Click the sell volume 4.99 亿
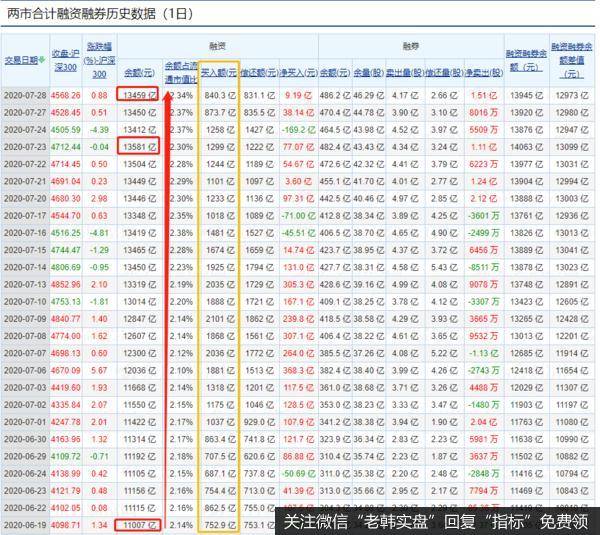The image size is (600, 535). [405, 284]
